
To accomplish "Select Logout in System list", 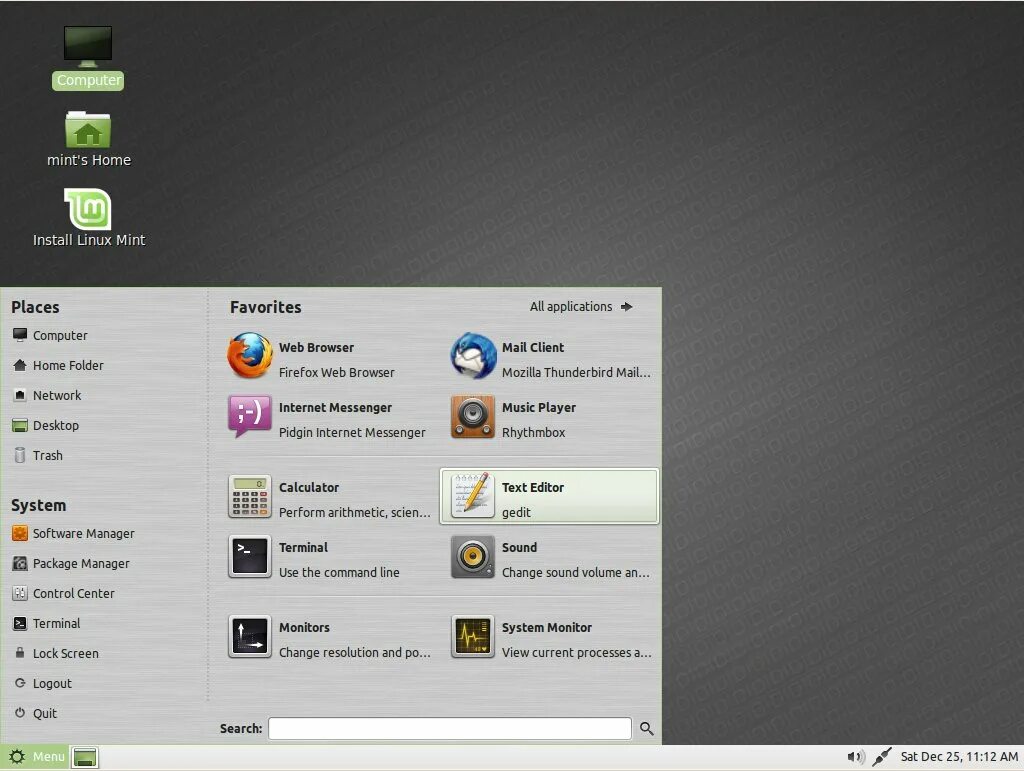I will point(42,684).
